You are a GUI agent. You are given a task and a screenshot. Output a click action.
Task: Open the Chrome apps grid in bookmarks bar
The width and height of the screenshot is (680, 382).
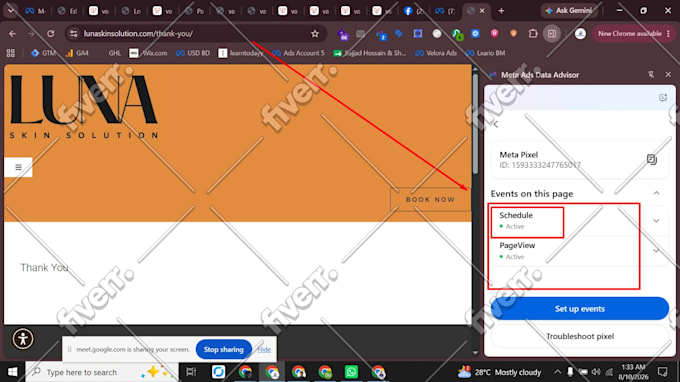point(10,53)
